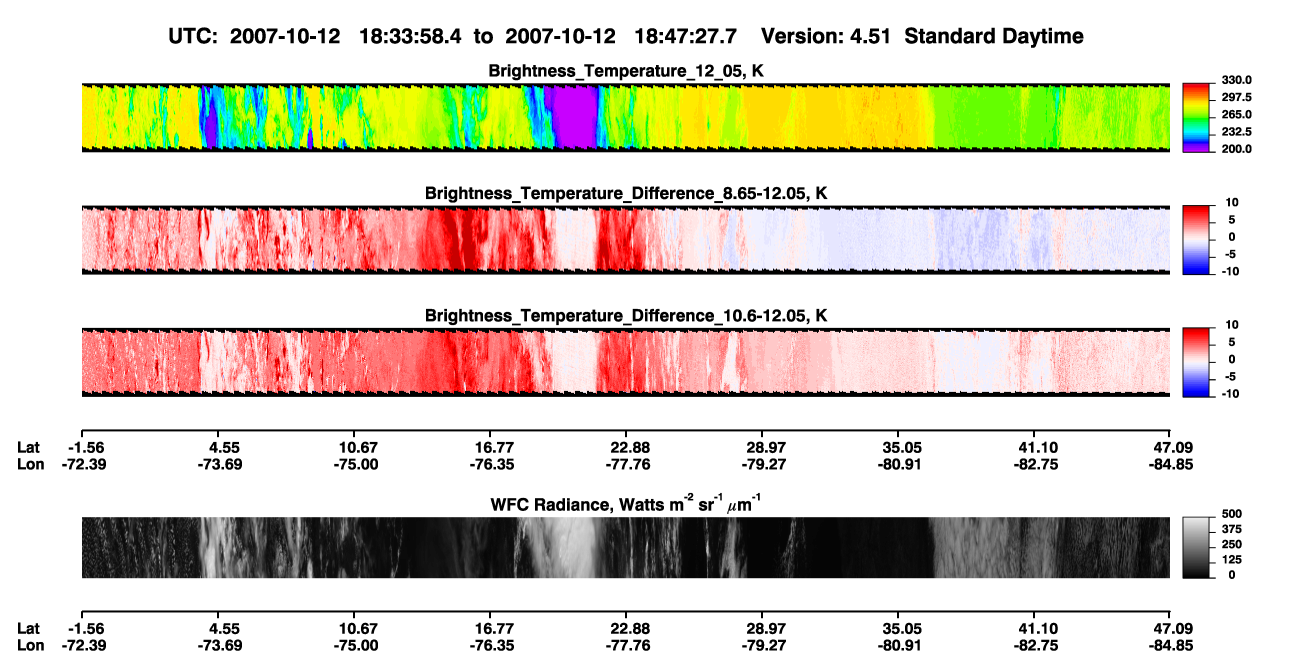Click longitude -76.35 on axis below WFC panel
1300x667 pixels.
click(x=492, y=645)
